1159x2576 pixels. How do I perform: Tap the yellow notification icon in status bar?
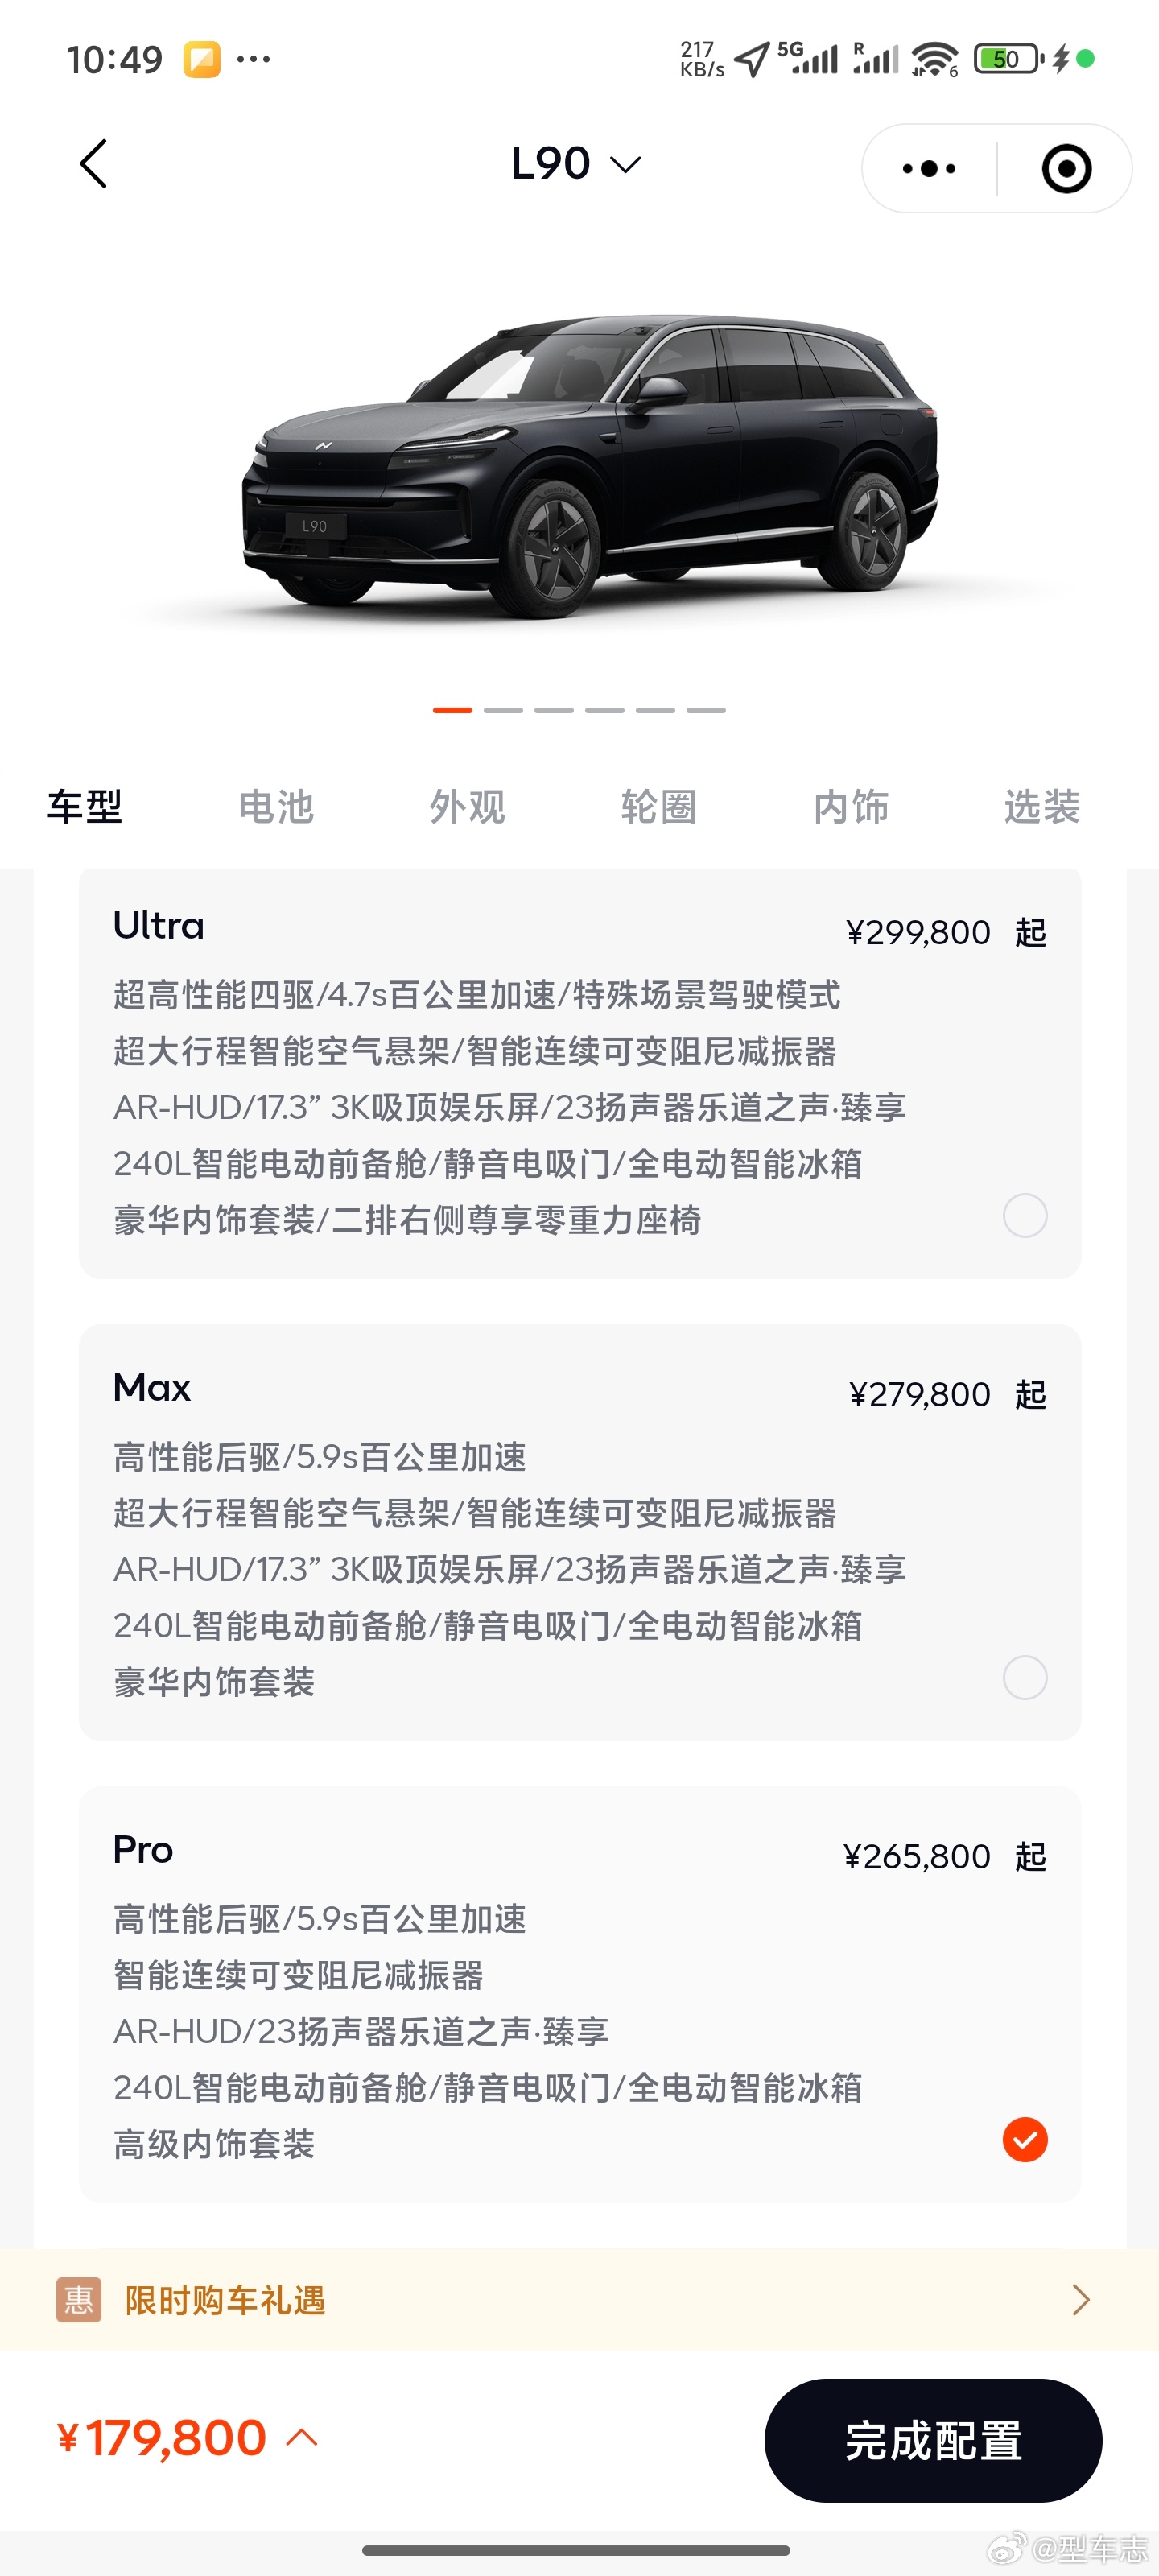202,60
